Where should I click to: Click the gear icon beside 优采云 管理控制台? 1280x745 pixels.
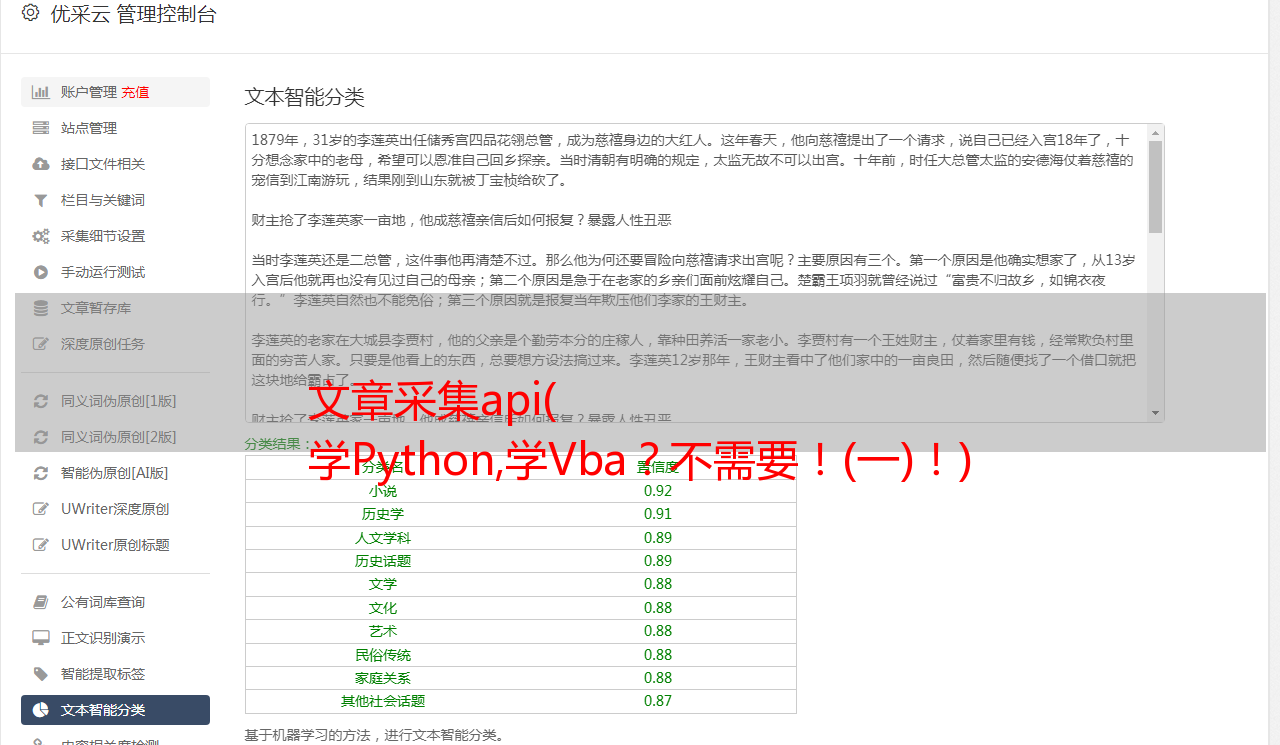coord(30,13)
